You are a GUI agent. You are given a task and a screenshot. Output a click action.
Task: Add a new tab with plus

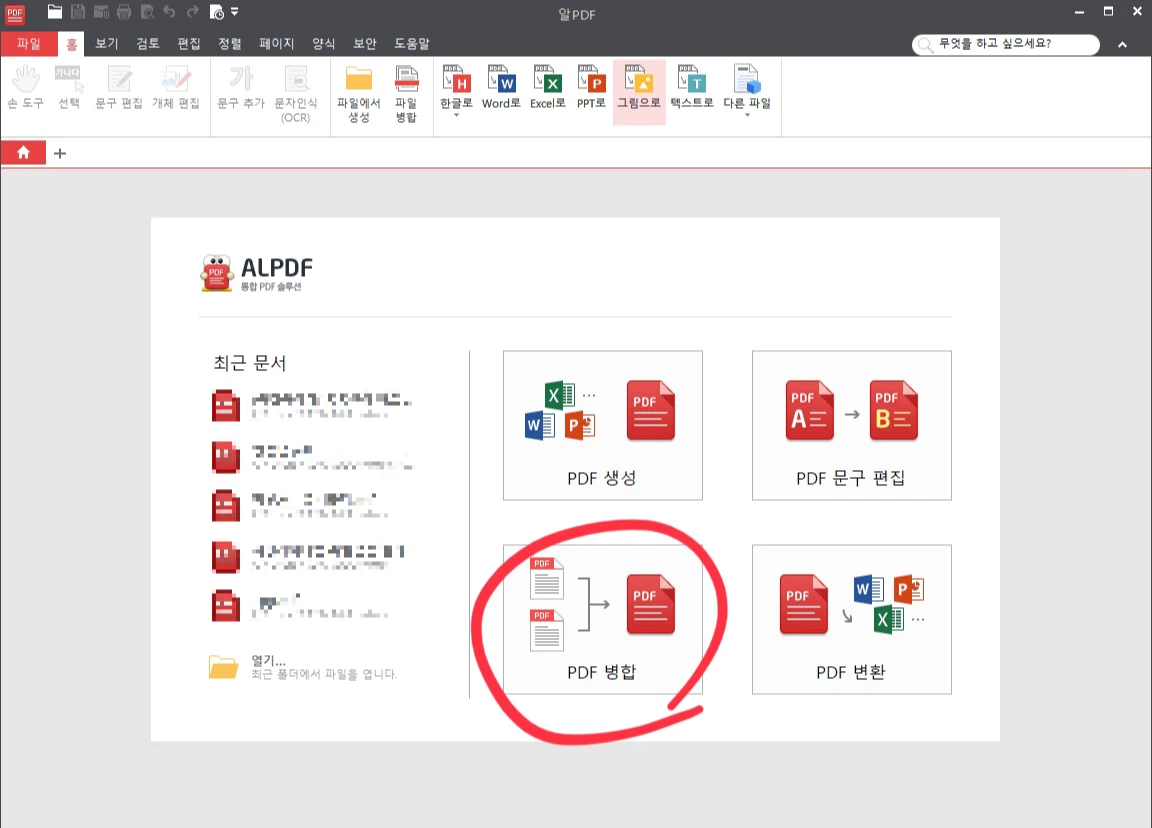[x=60, y=153]
